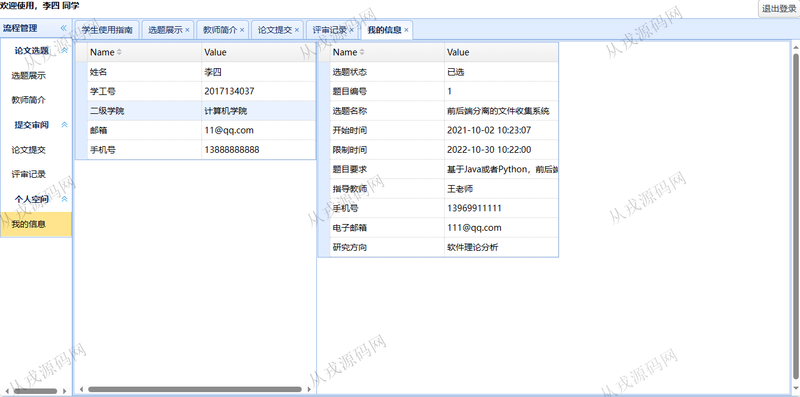Close the 我的信息 tab

[x=406, y=30]
